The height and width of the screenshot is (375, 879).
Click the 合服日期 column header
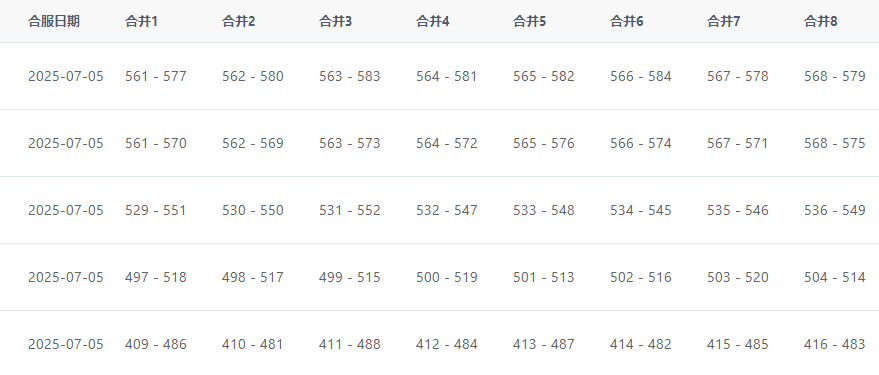click(x=54, y=21)
